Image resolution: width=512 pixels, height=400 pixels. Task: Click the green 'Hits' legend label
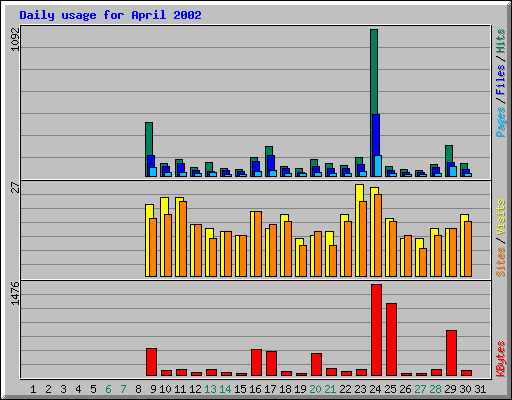[501, 41]
